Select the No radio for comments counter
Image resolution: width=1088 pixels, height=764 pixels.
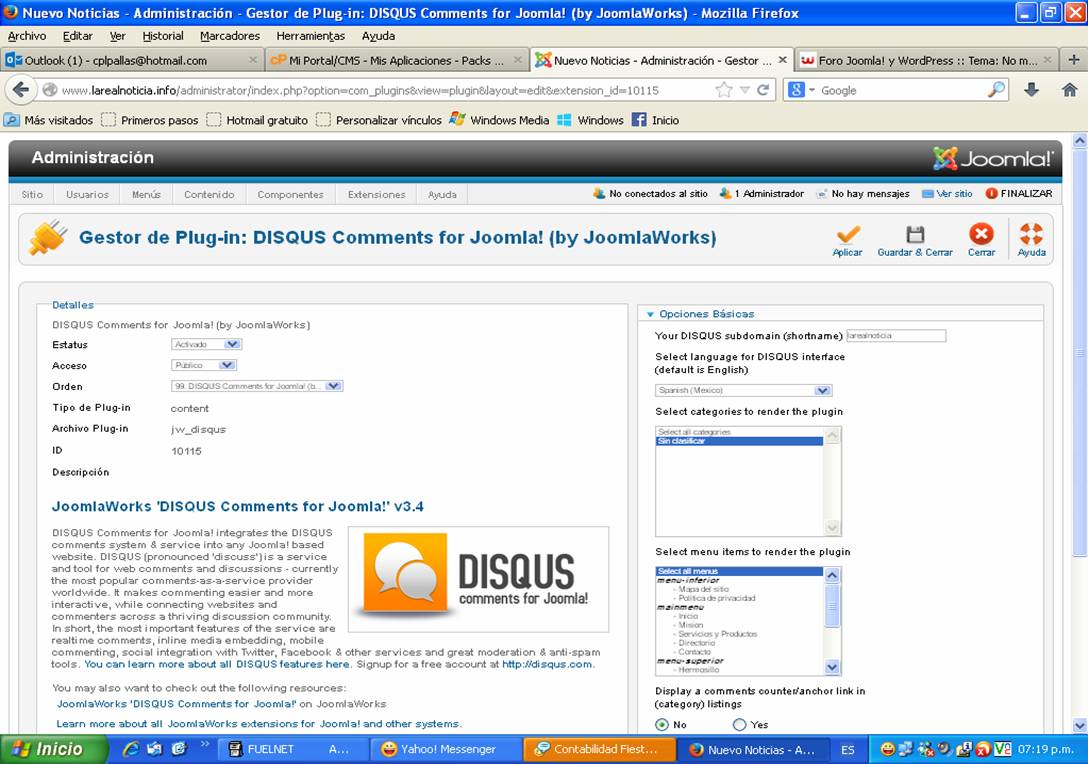(x=662, y=724)
